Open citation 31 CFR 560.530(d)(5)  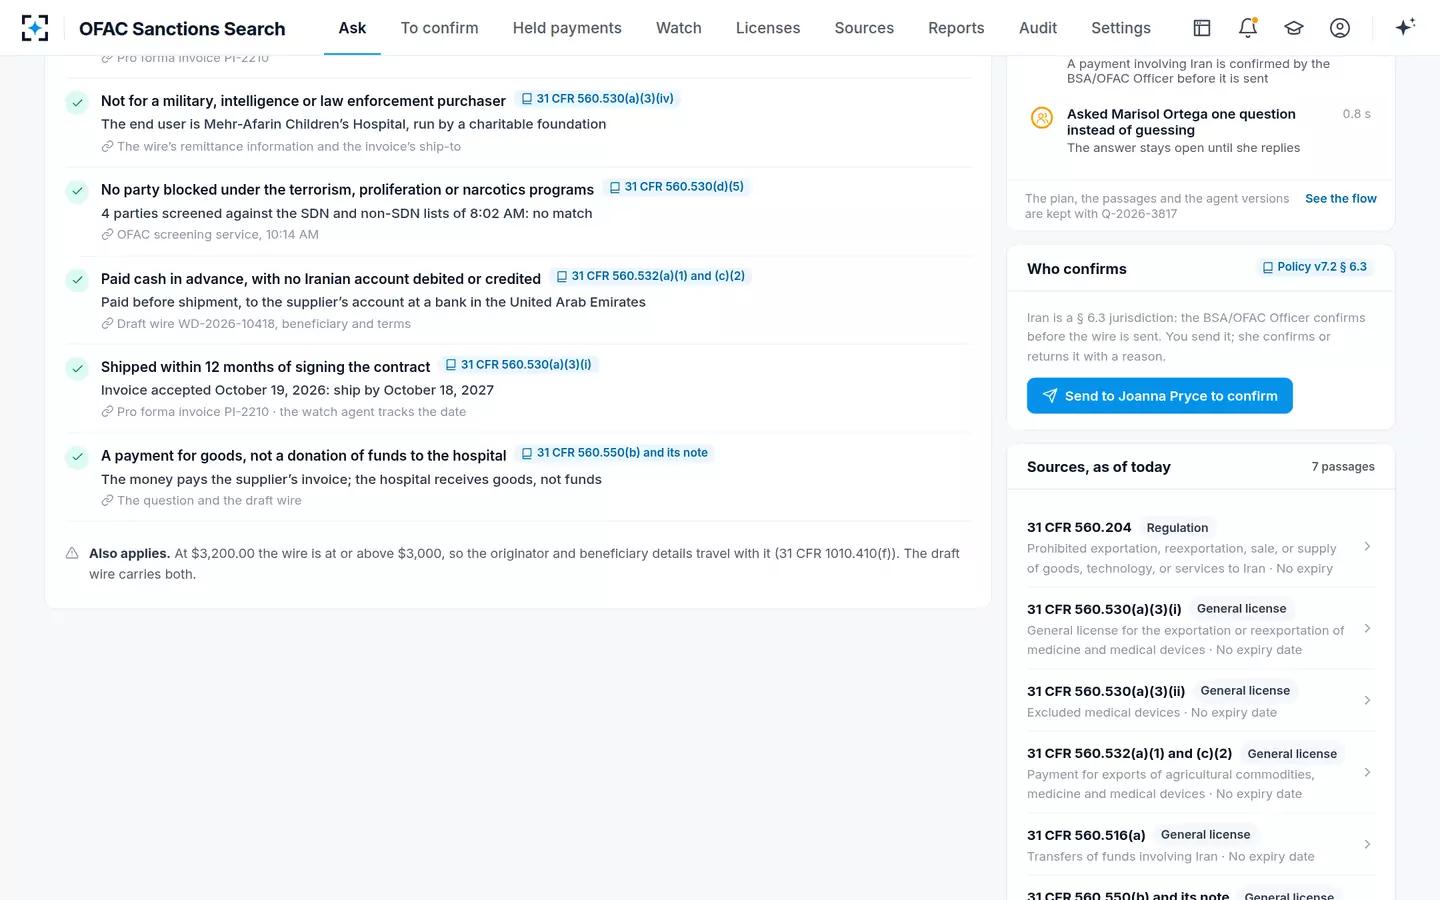click(x=677, y=187)
